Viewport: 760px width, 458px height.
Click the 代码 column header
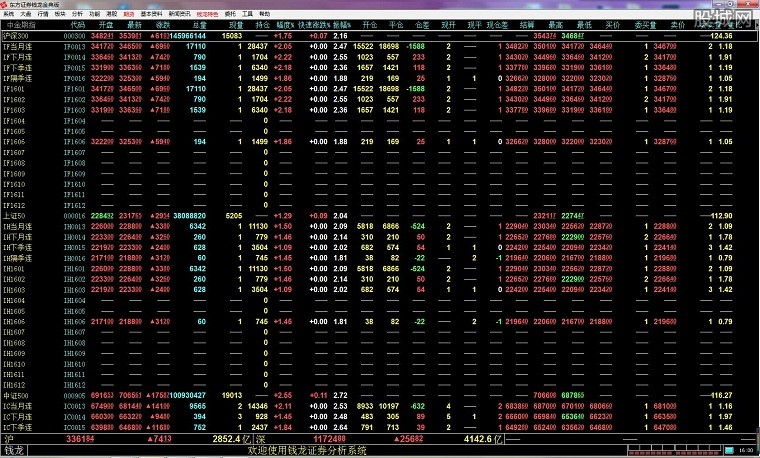tap(77, 24)
